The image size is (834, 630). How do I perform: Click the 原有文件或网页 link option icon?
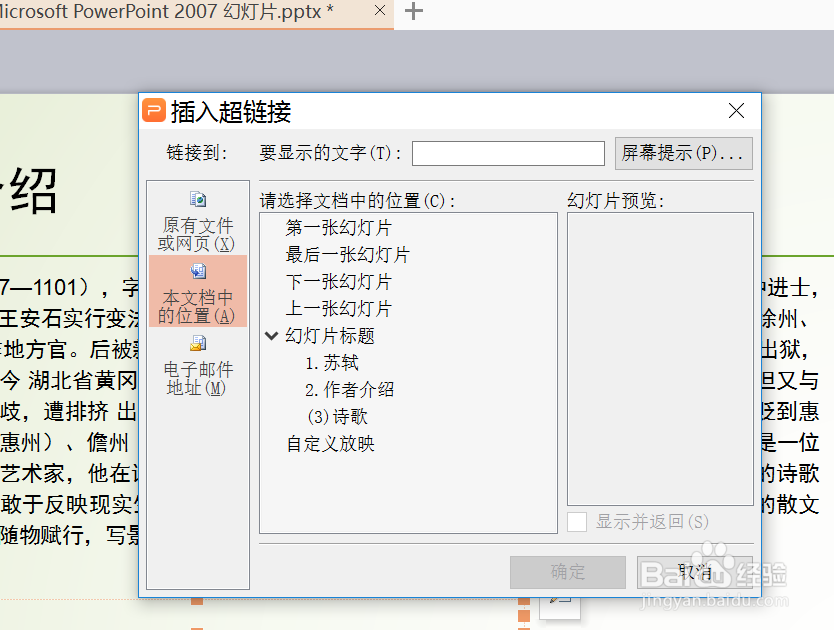coord(197,198)
